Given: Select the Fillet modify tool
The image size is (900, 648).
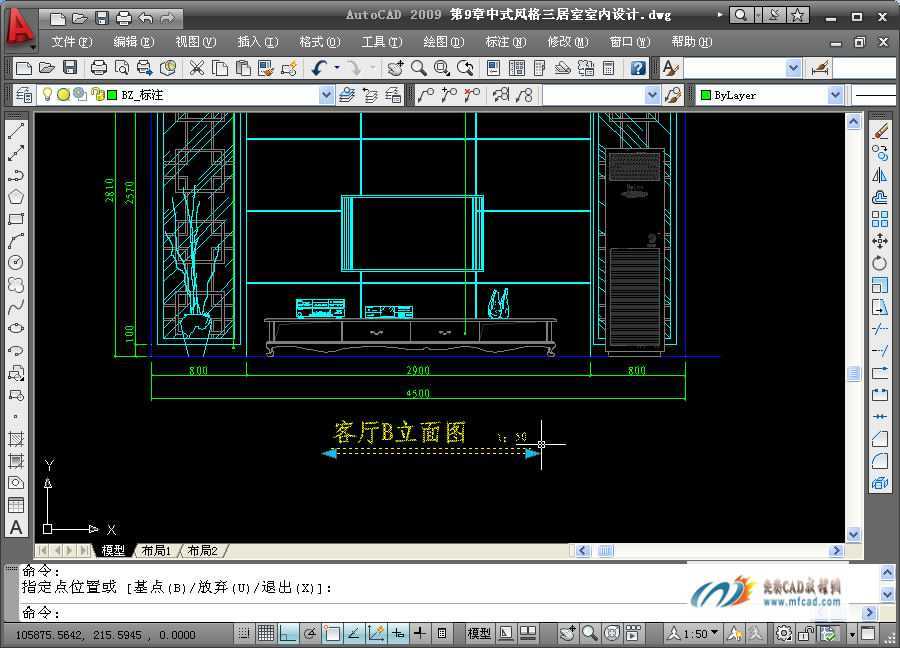Looking at the screenshot, I should click(880, 461).
